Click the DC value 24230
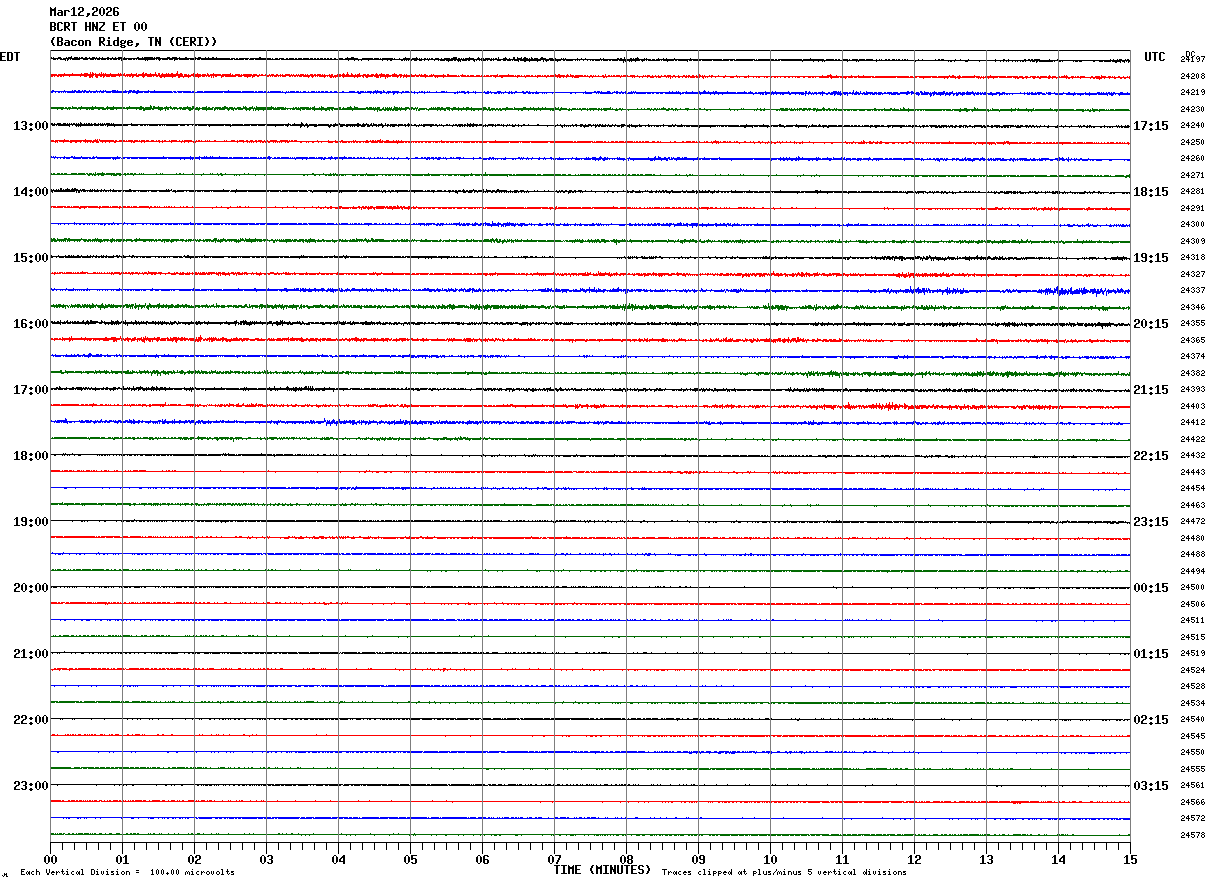The height and width of the screenshot is (886, 1210). [1192, 109]
